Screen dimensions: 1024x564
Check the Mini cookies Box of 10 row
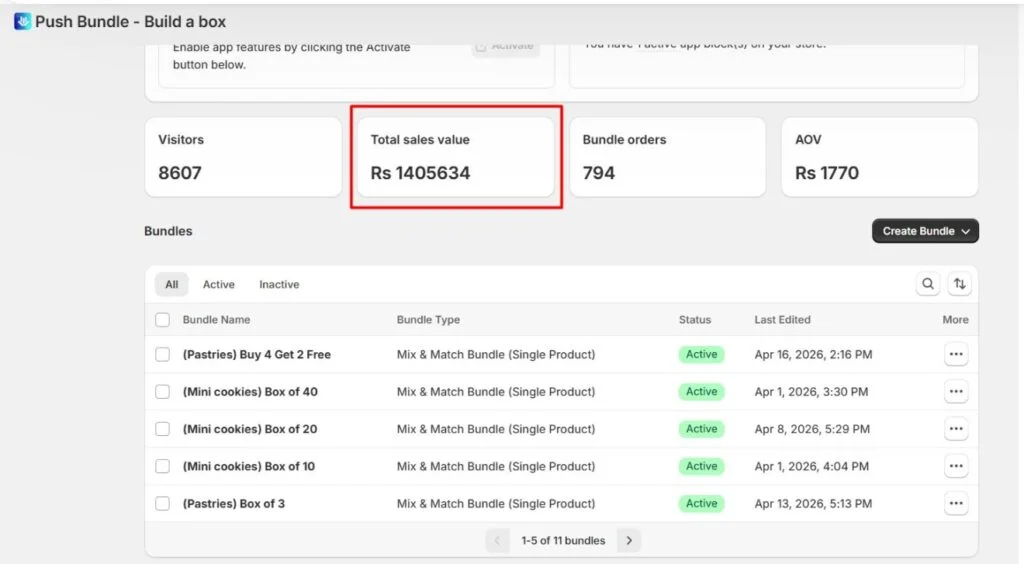[163, 466]
